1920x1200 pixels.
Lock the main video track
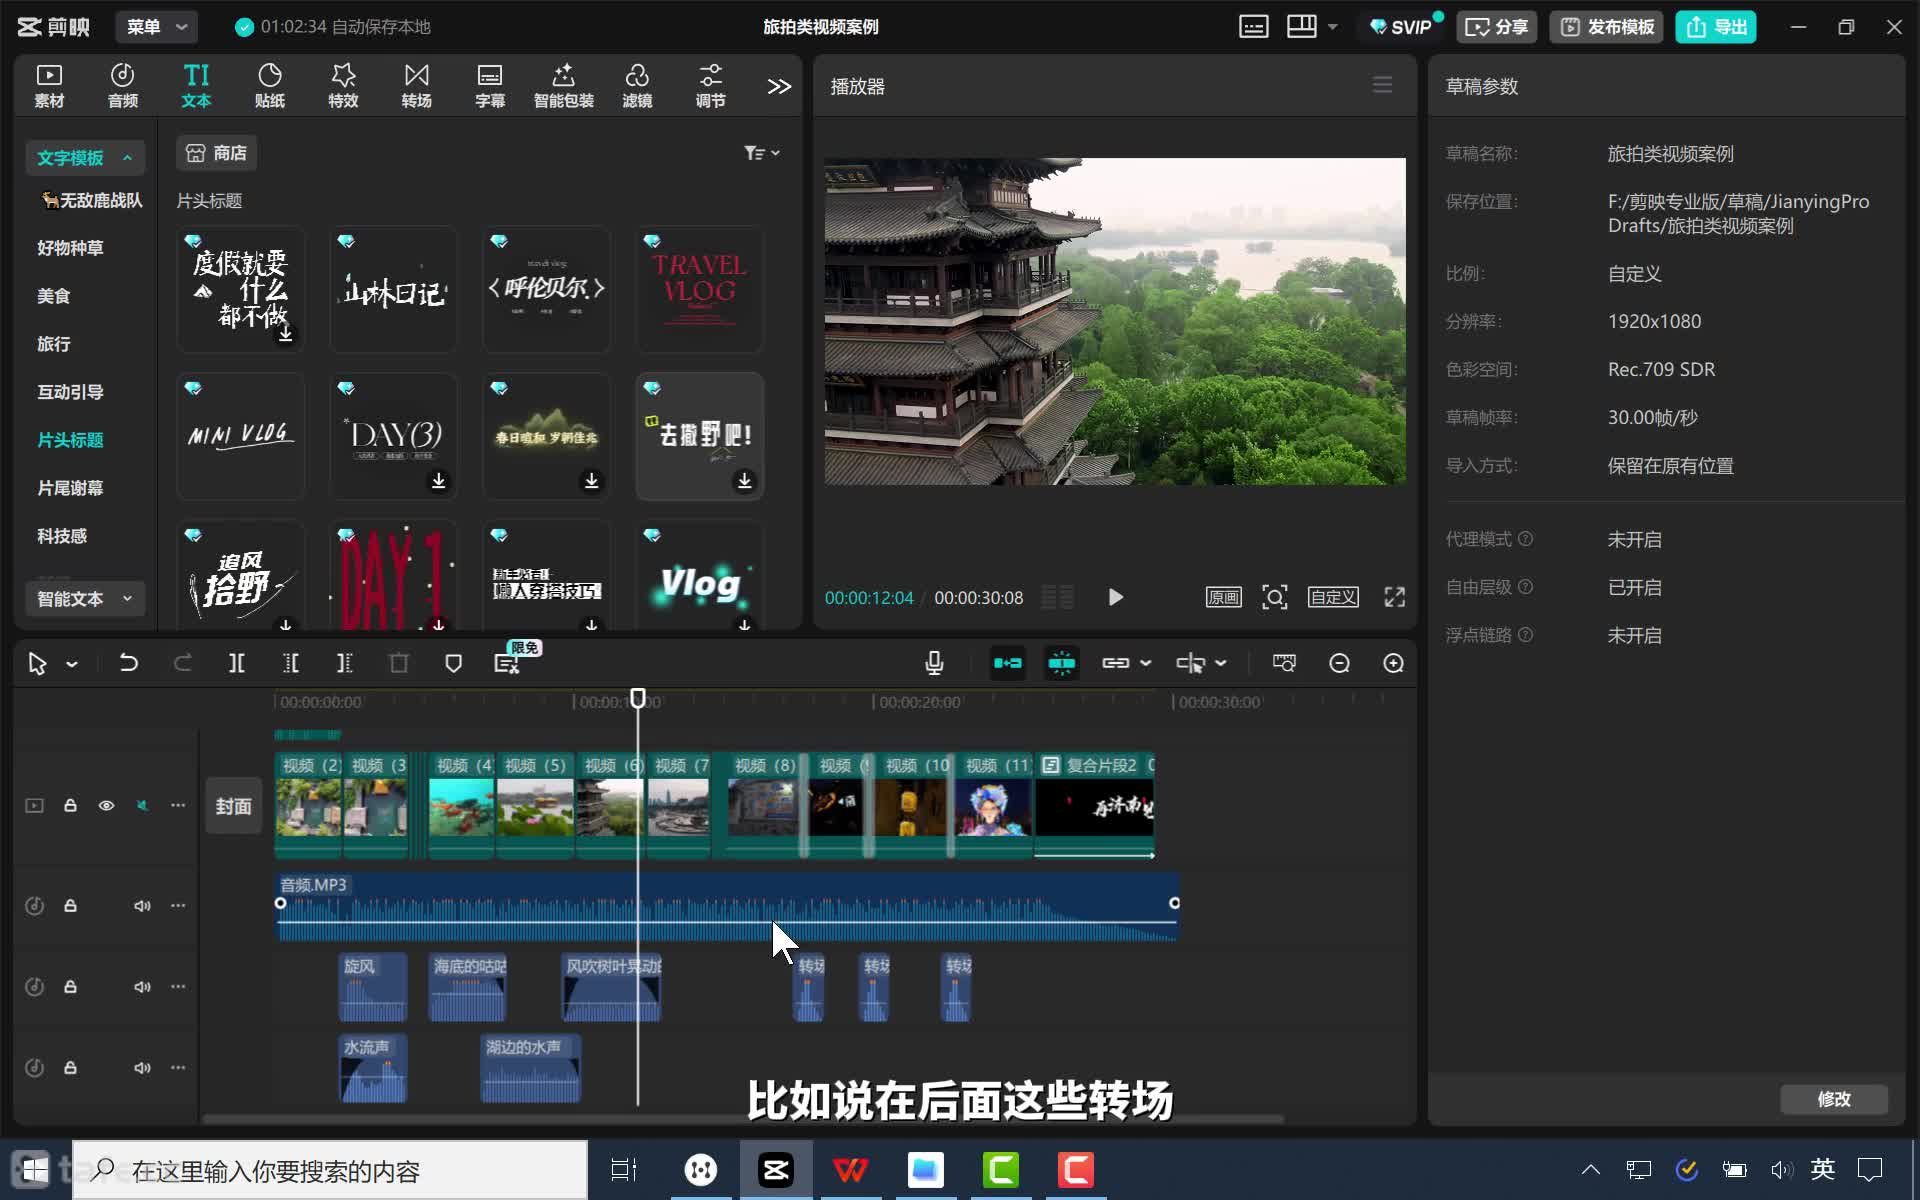pos(70,806)
